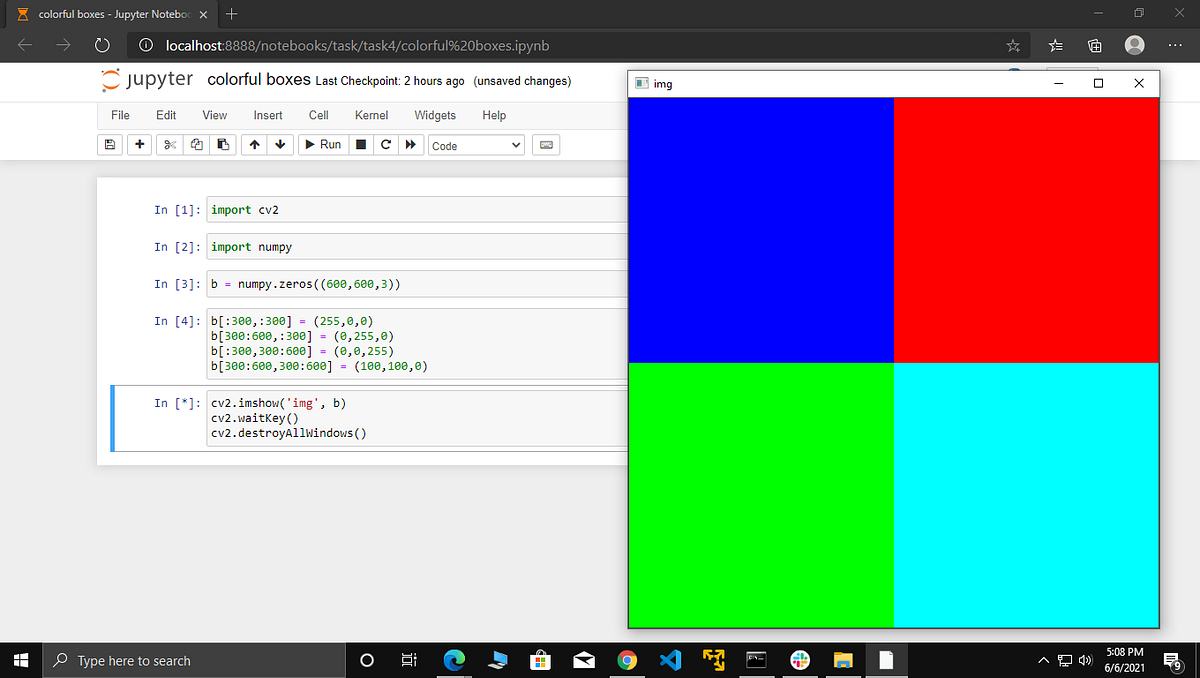Copy the selected cells
Viewport: 1200px width, 678px height.
click(195, 144)
